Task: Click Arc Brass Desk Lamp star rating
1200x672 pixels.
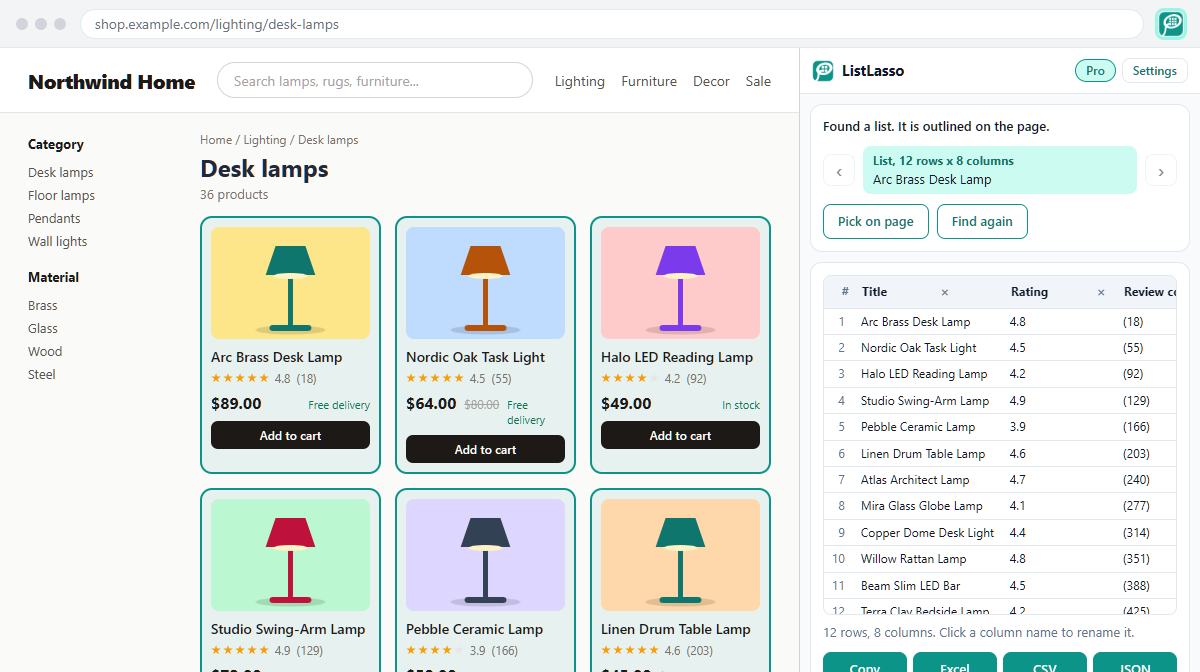Action: [240, 378]
